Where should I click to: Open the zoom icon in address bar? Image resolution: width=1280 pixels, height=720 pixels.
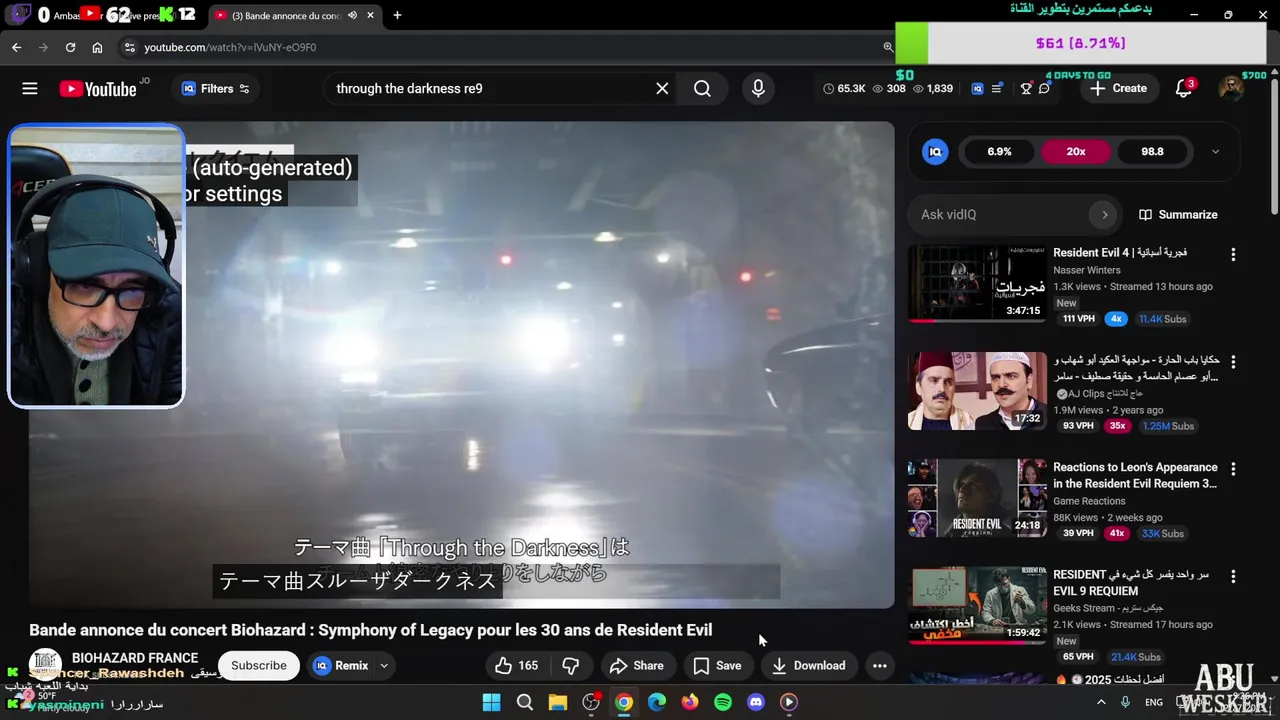tap(888, 47)
